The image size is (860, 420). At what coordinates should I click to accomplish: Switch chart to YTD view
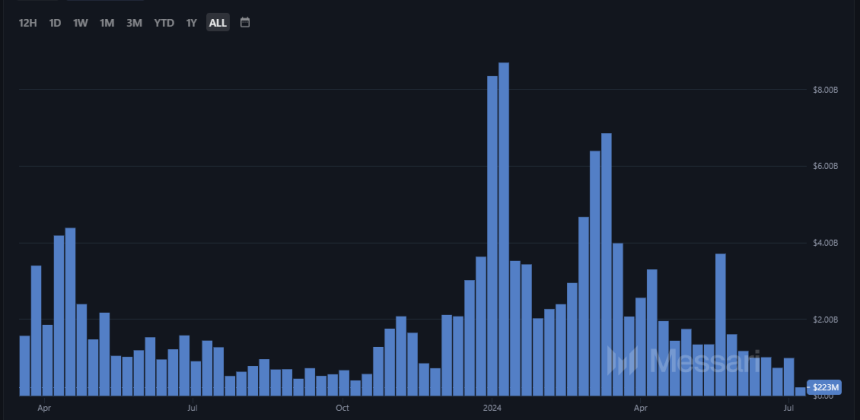163,23
